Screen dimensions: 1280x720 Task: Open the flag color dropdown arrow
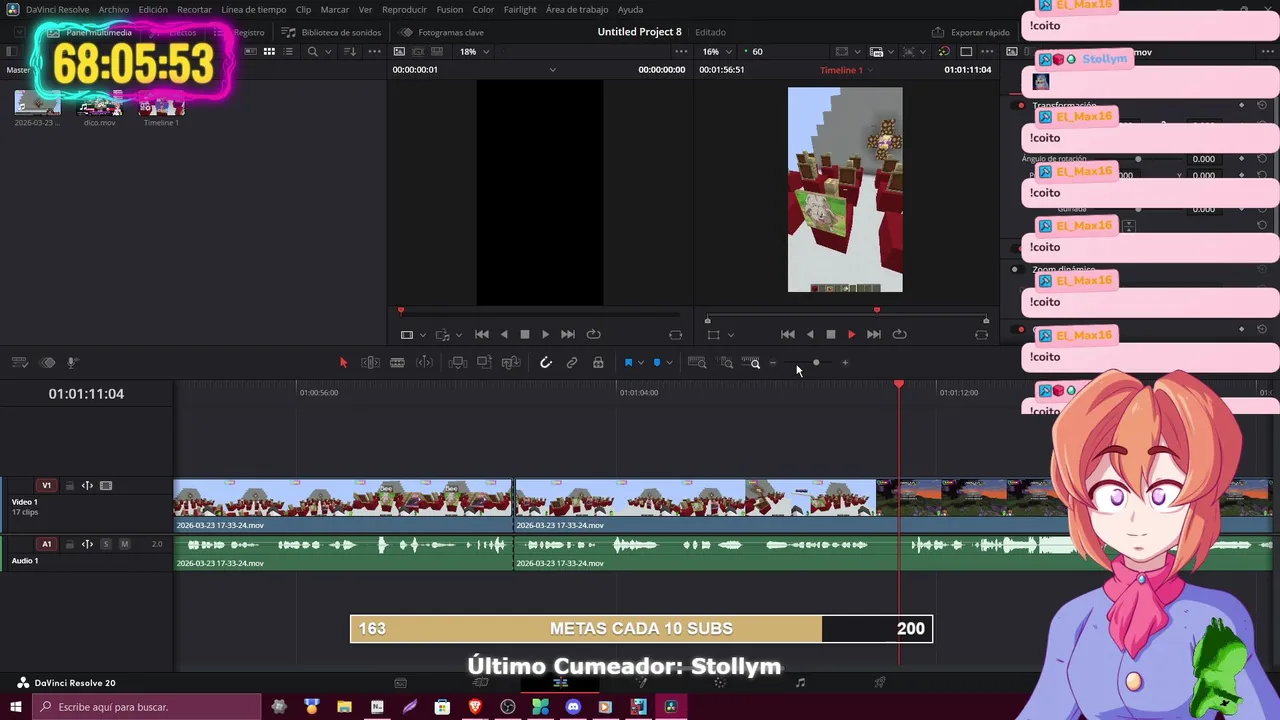coord(641,363)
